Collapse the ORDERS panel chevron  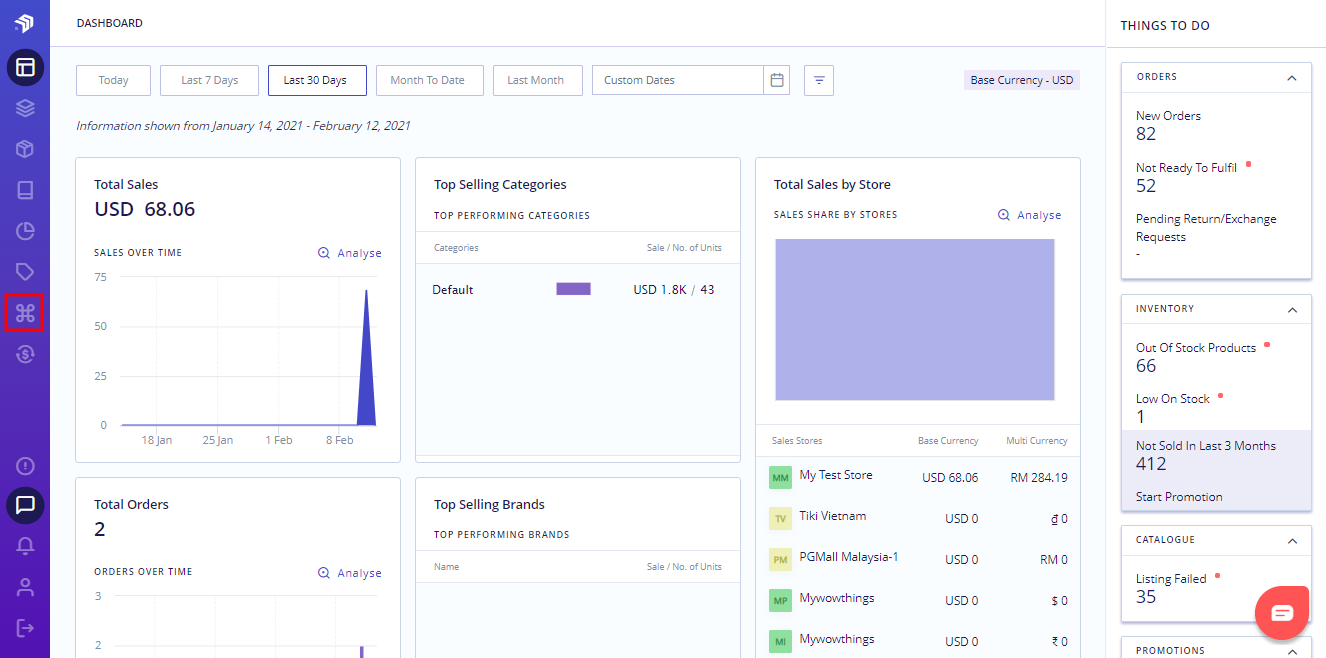(1292, 77)
